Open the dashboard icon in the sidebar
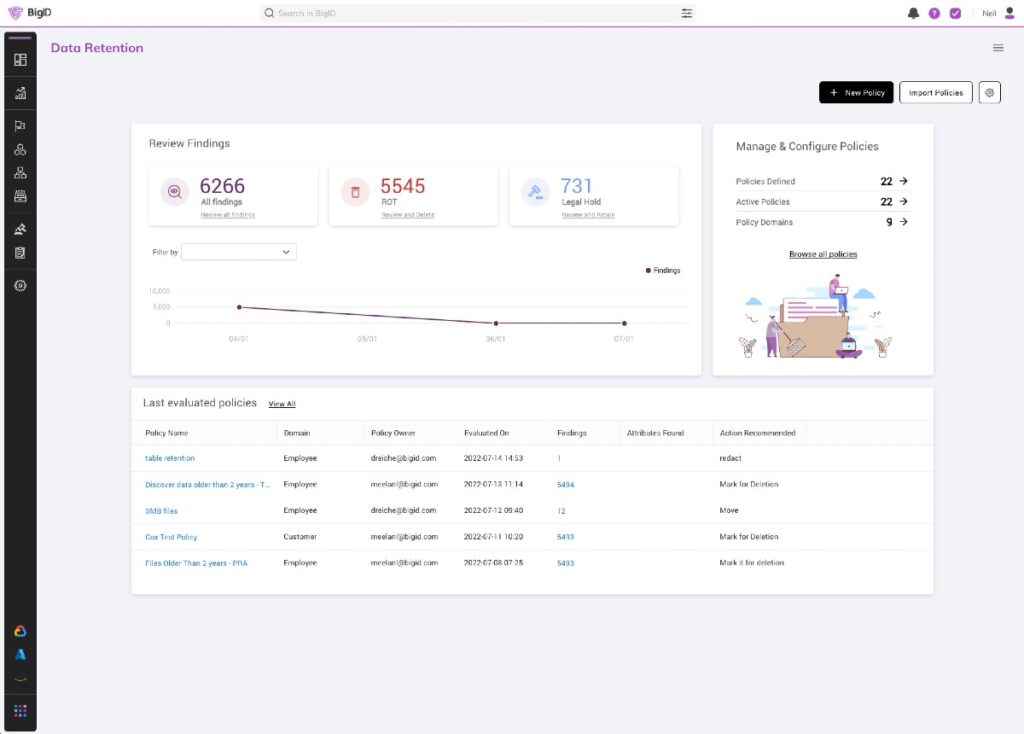Image resolution: width=1024 pixels, height=734 pixels. click(20, 60)
